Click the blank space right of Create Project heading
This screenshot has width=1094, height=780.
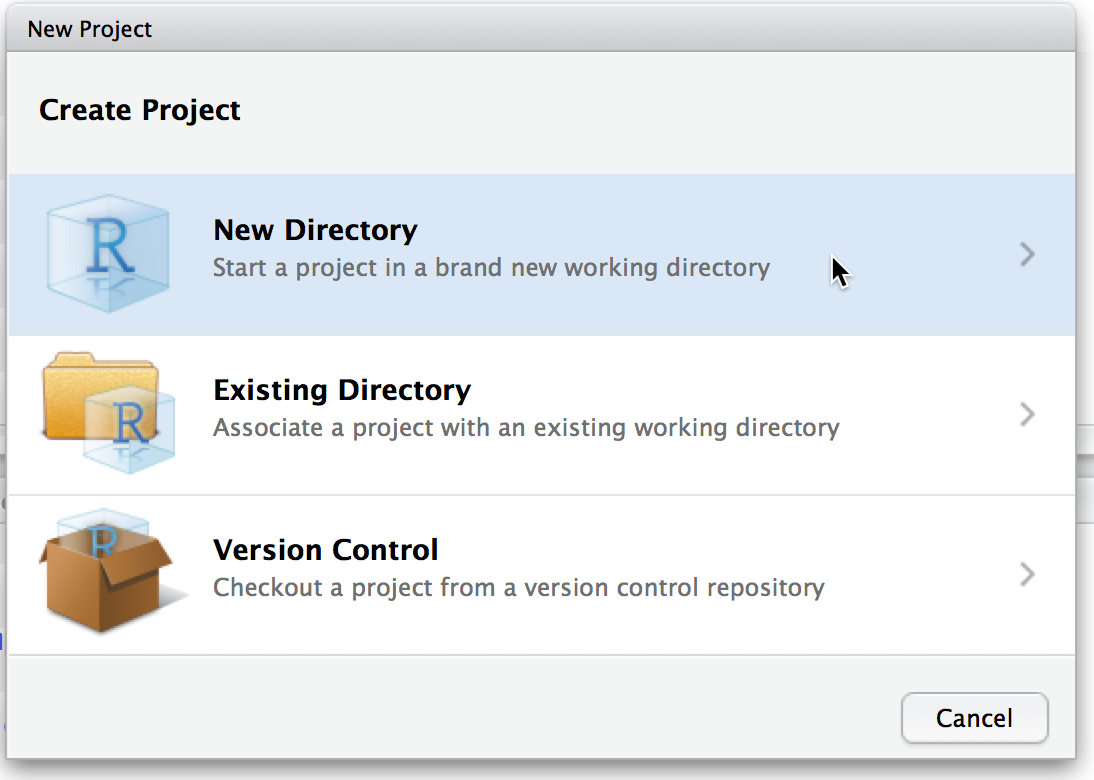(650, 110)
